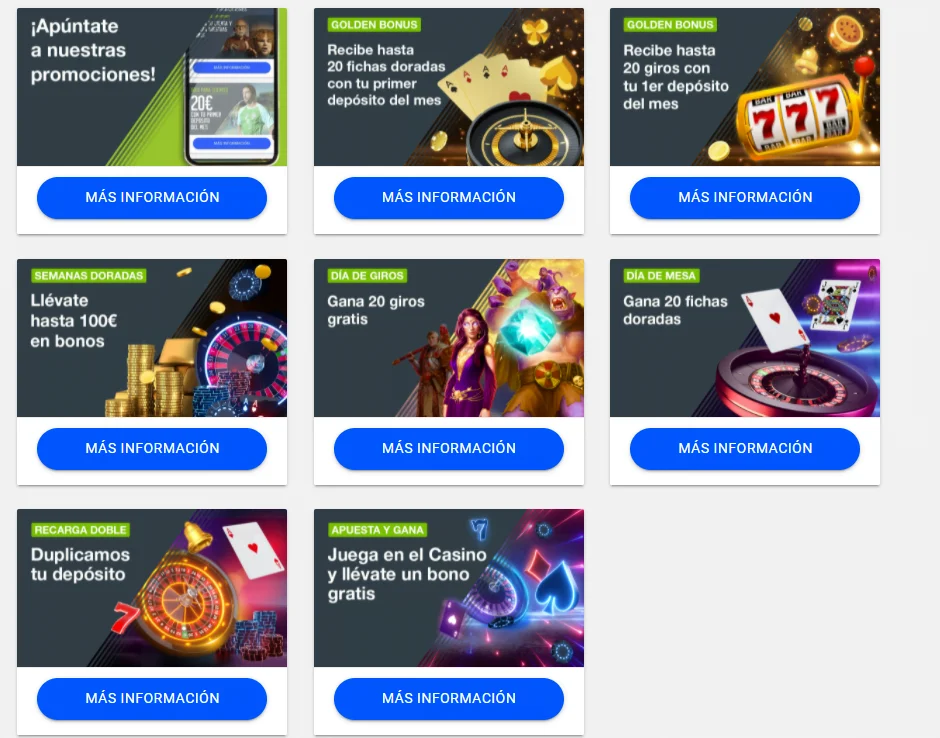Open 'Más información' under Apuesta y Gana card
This screenshot has width=940, height=738.
tap(448, 698)
